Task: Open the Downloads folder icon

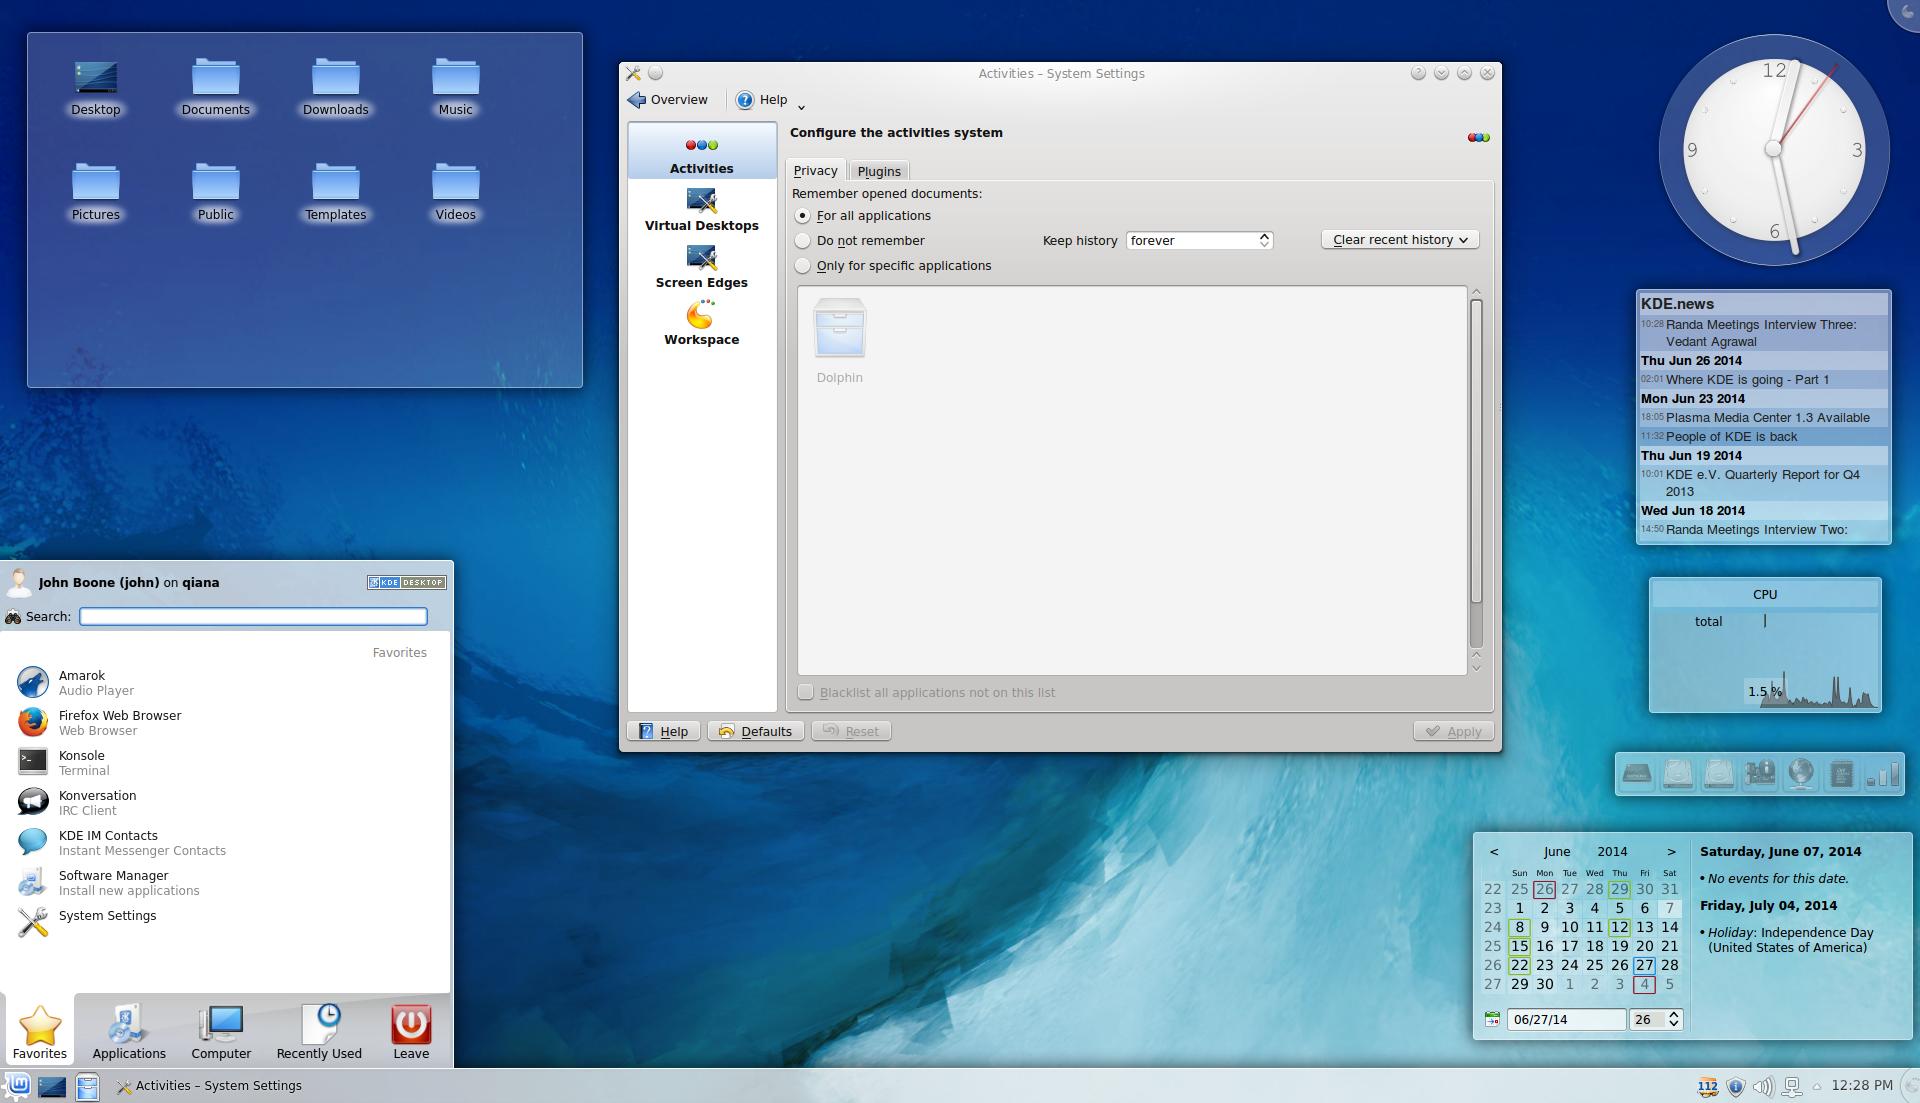Action: click(x=335, y=88)
